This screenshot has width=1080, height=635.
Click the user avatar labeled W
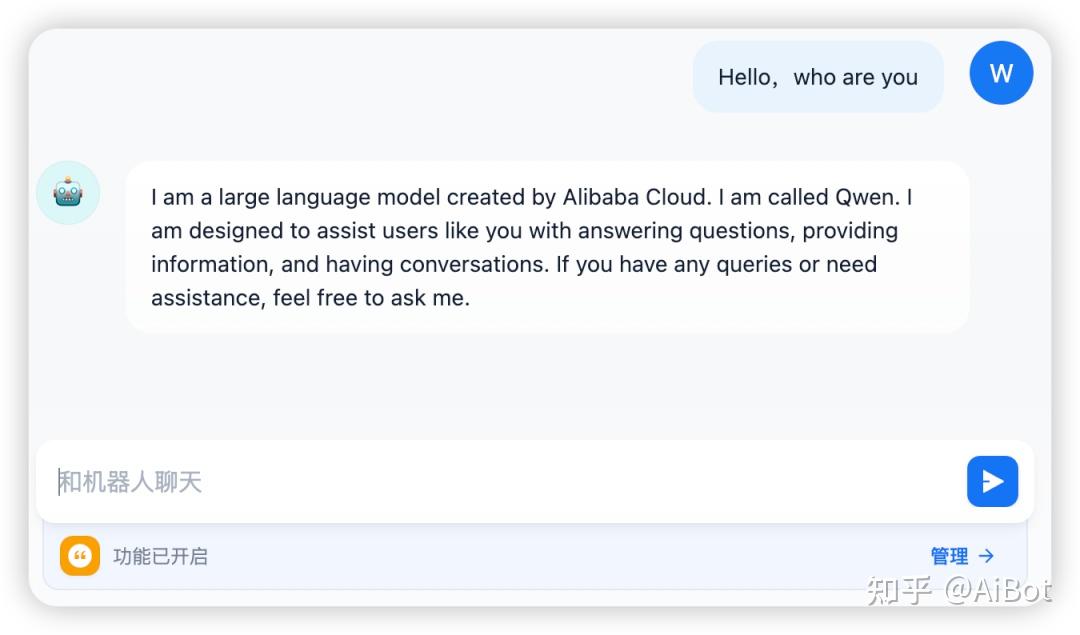click(x=1001, y=73)
